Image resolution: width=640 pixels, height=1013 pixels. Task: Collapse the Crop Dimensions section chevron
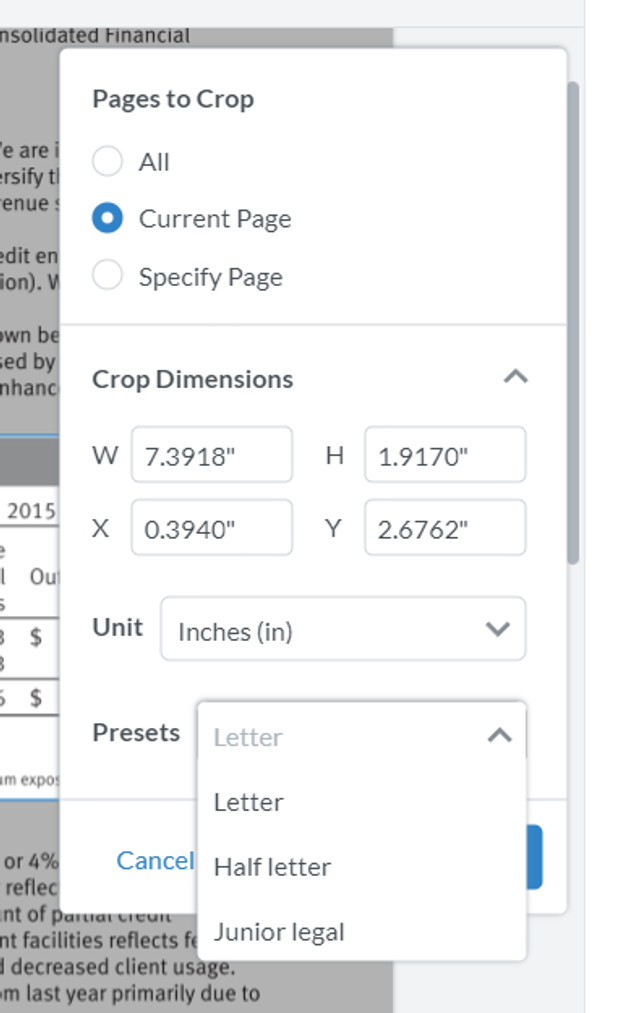pos(517,376)
